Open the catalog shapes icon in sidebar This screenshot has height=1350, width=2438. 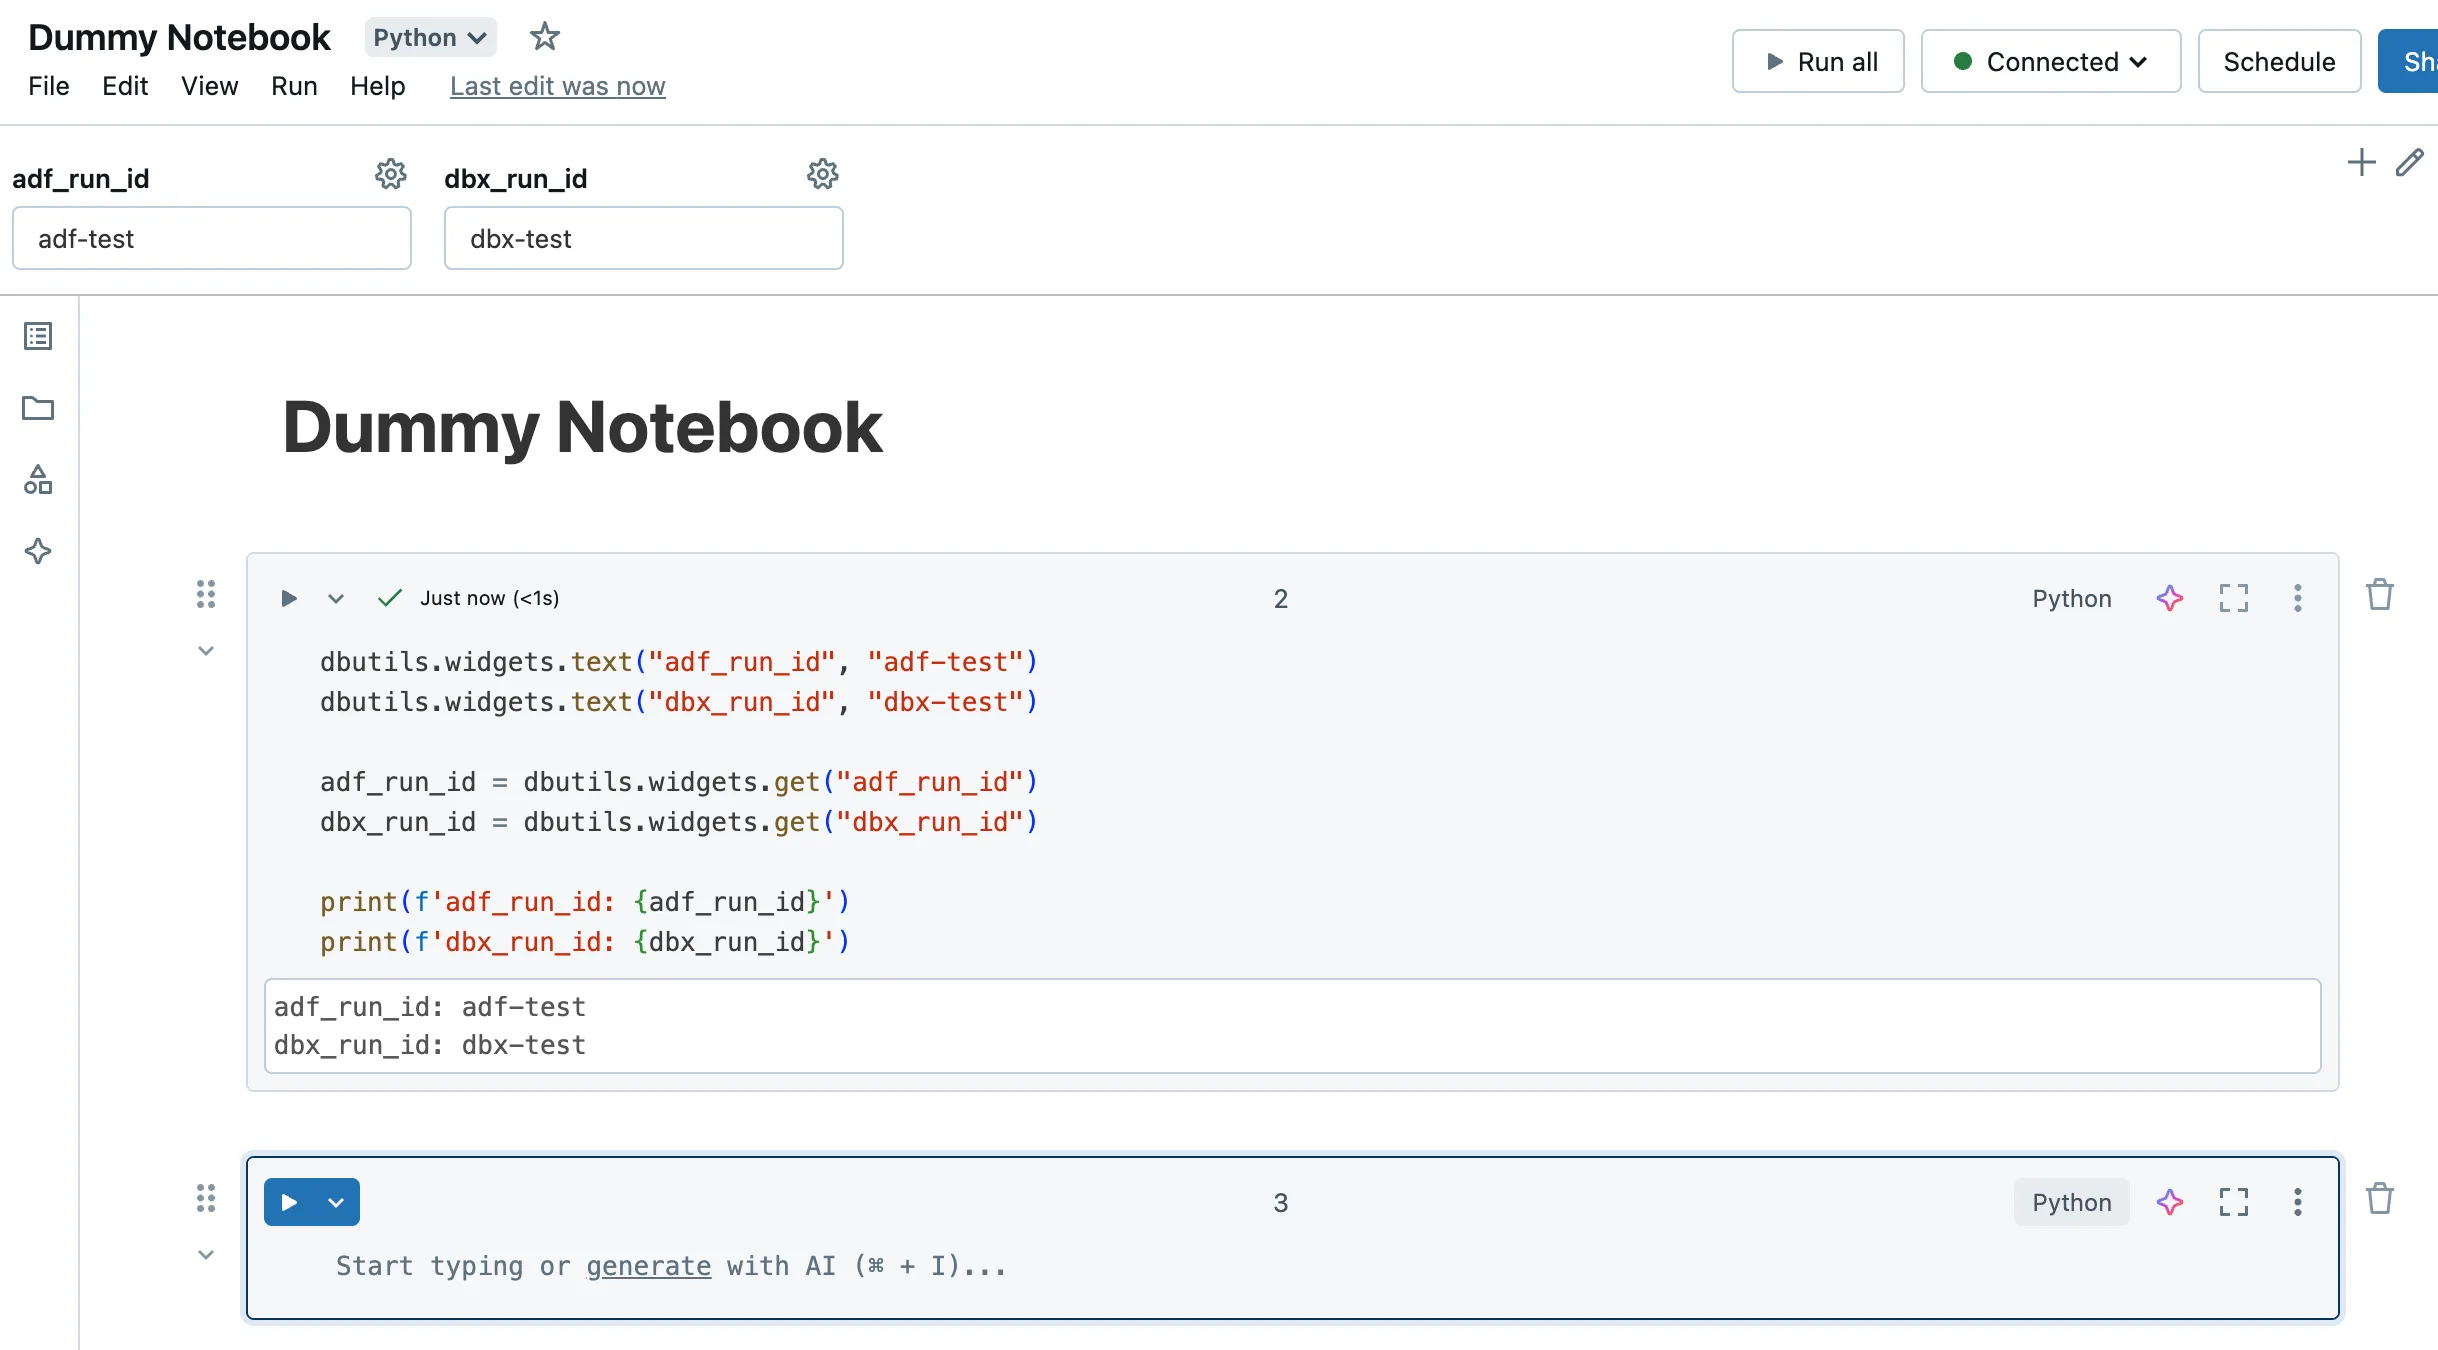(x=38, y=480)
